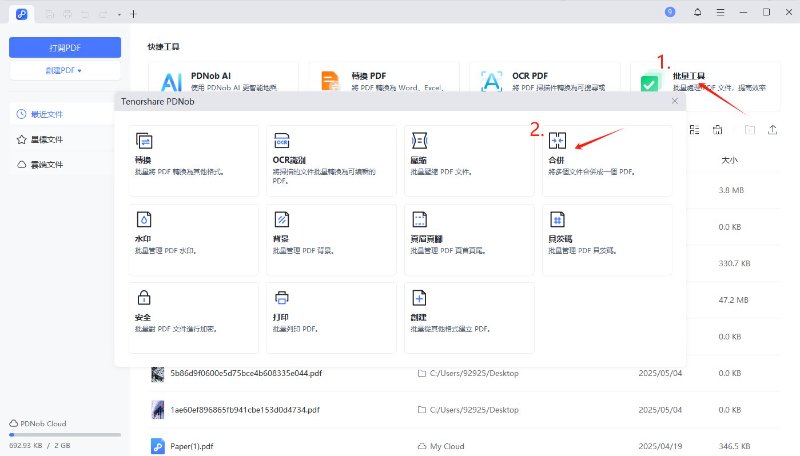Expand the quick access toolbar dropdown arrow
The image size is (800, 456).
(119, 14)
